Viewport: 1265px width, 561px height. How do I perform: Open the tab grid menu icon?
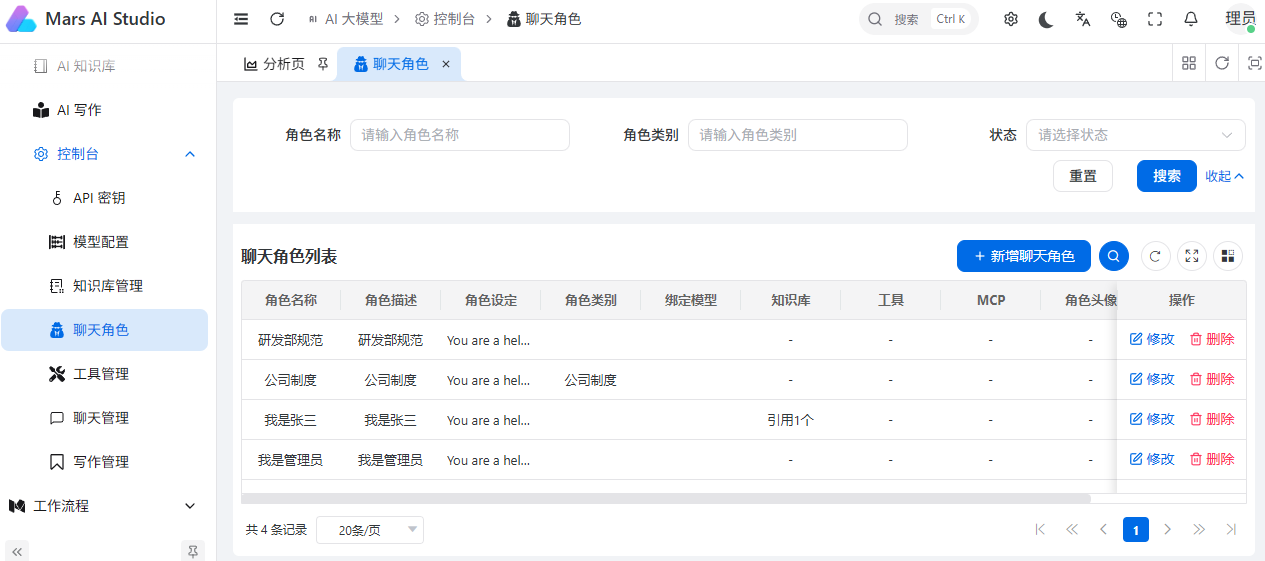(x=1189, y=63)
